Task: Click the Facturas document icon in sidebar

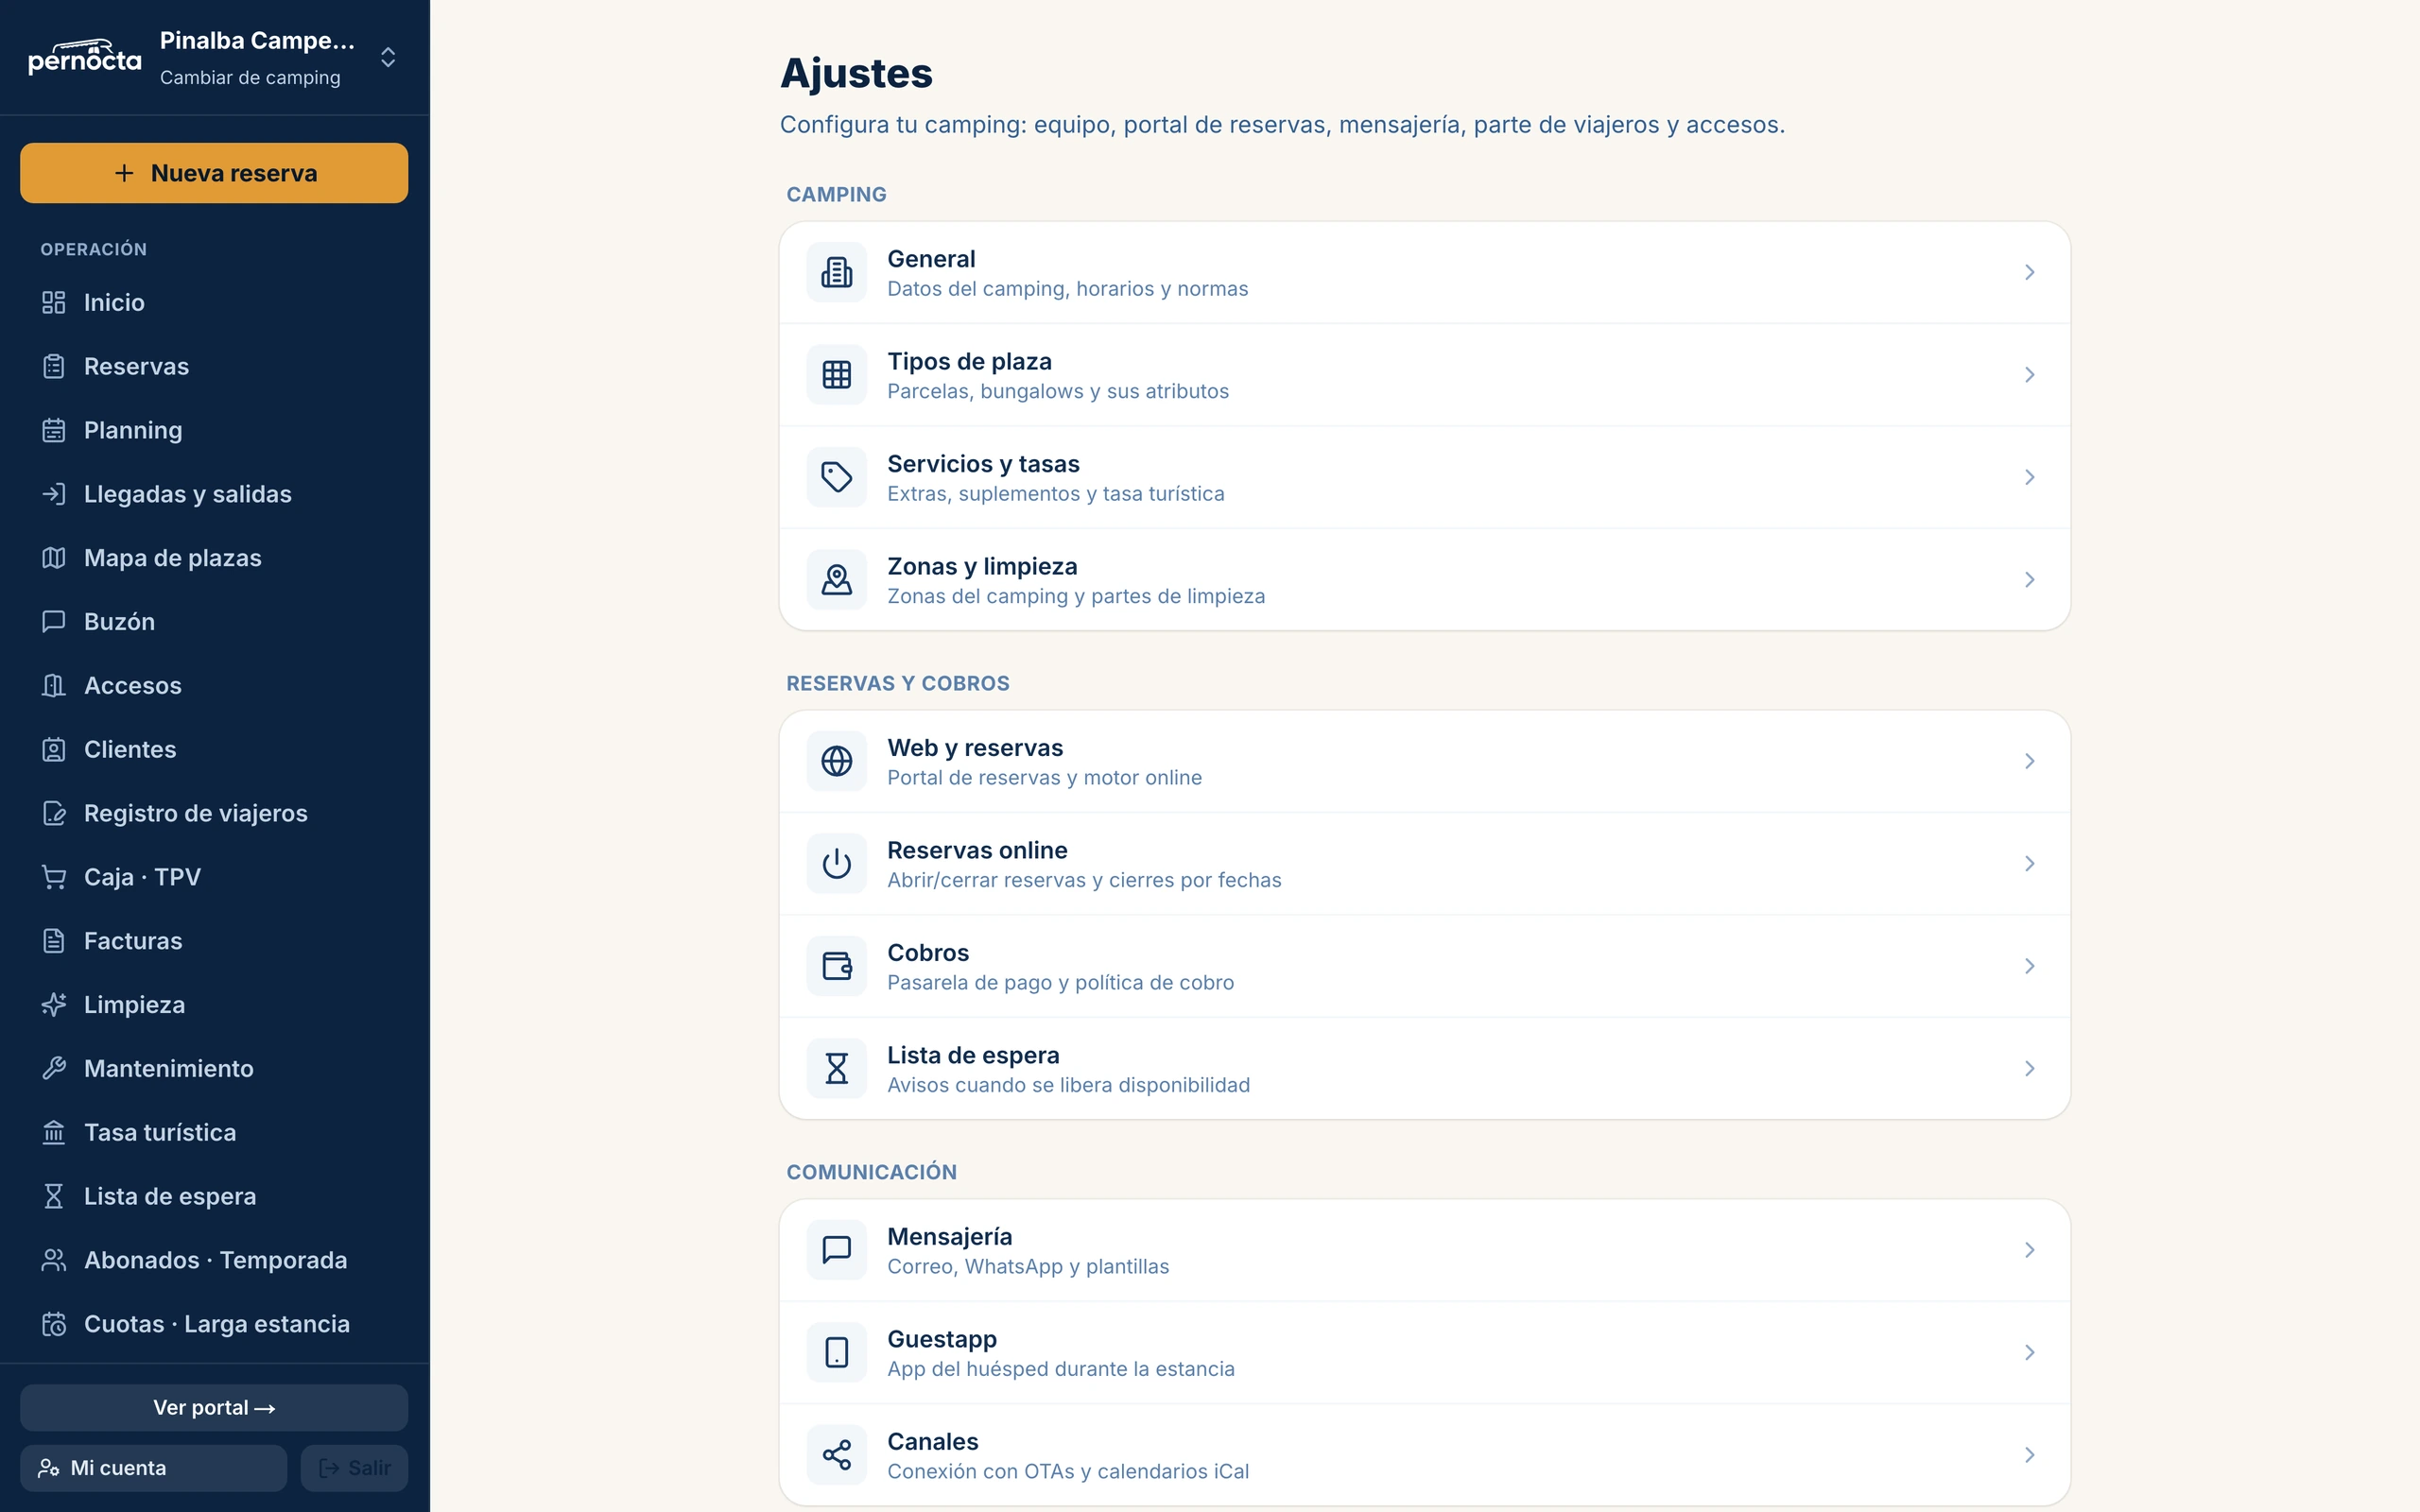Action: (x=54, y=941)
